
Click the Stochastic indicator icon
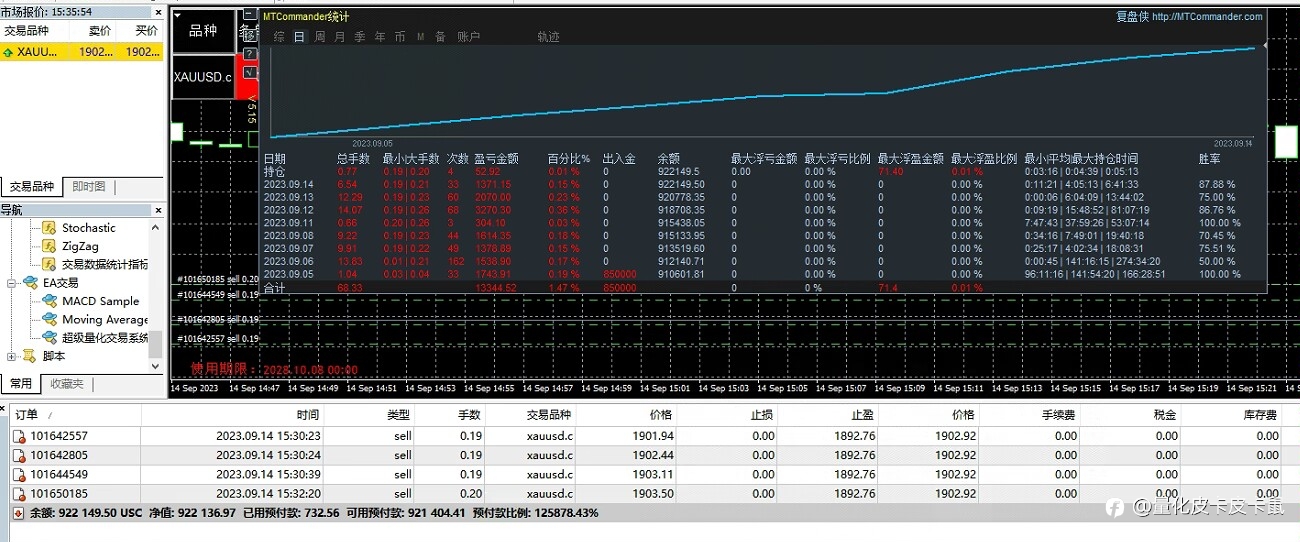pyautogui.click(x=50, y=228)
